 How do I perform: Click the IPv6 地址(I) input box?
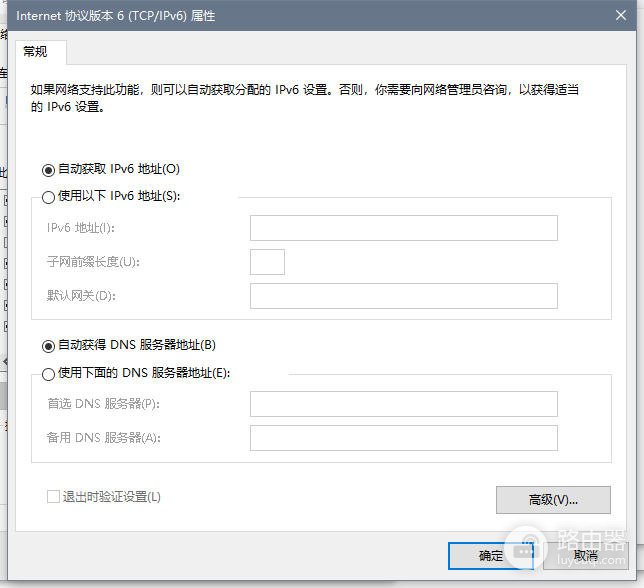coord(404,228)
